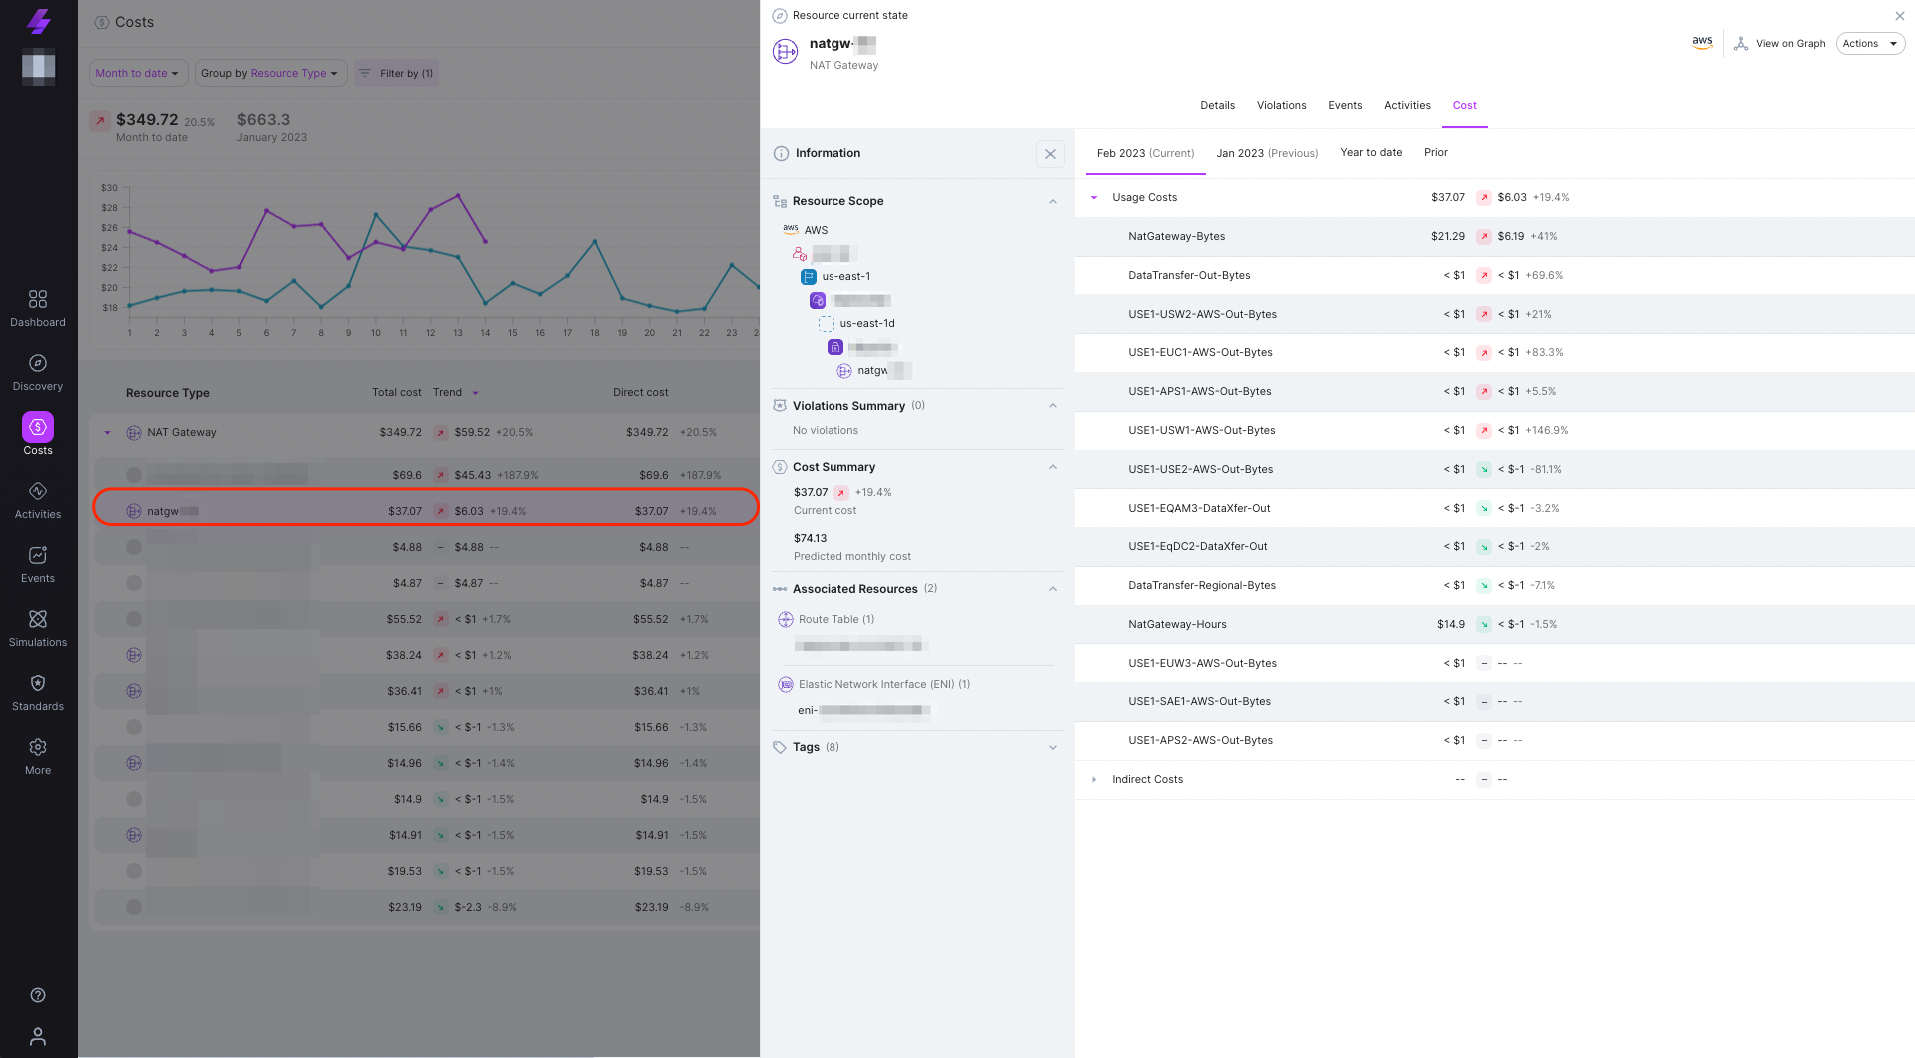Screen dimensions: 1915x1058
Task: Open the Actions dropdown
Action: point(1869,43)
